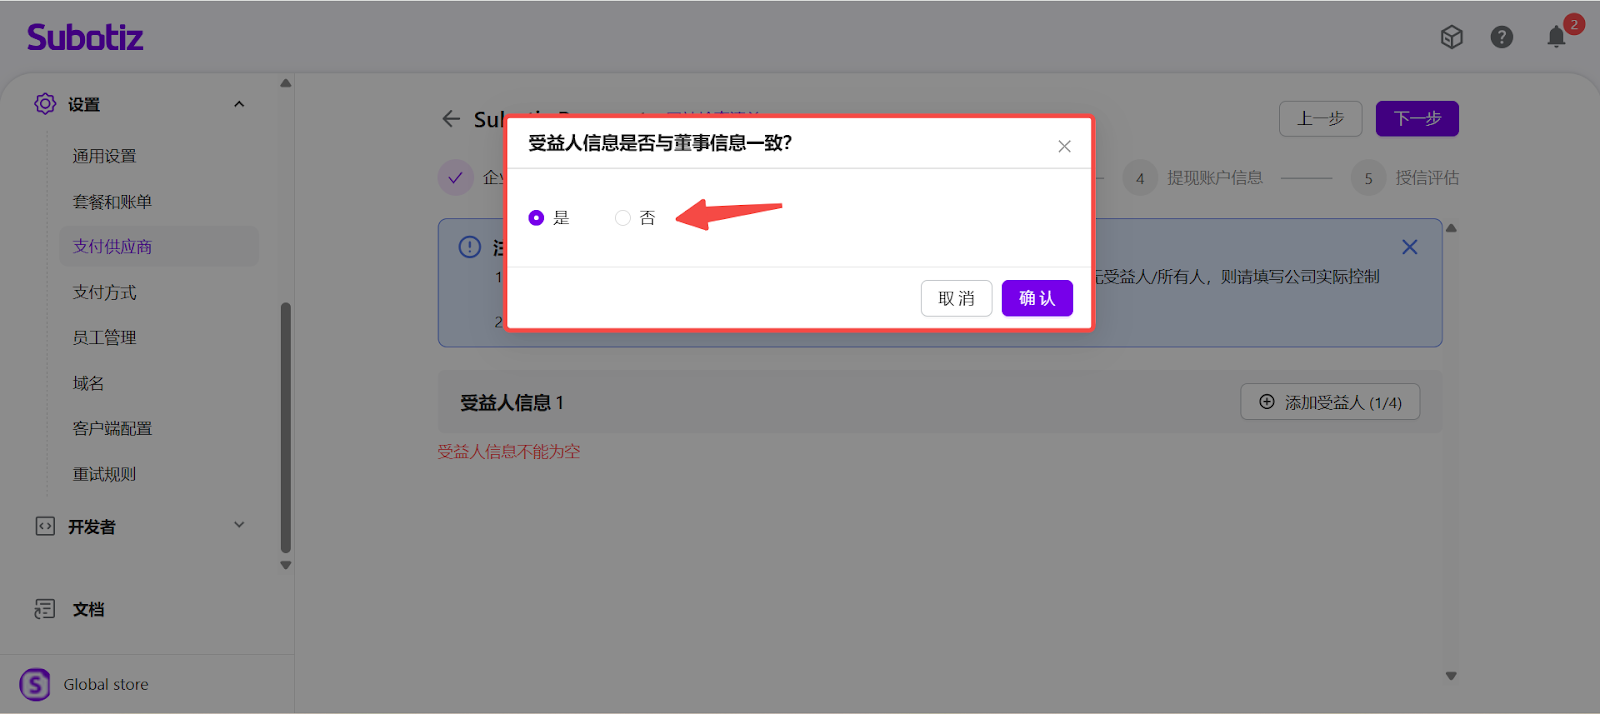Open the 3D cube icon in header
This screenshot has width=1600, height=714.
pos(1451,37)
